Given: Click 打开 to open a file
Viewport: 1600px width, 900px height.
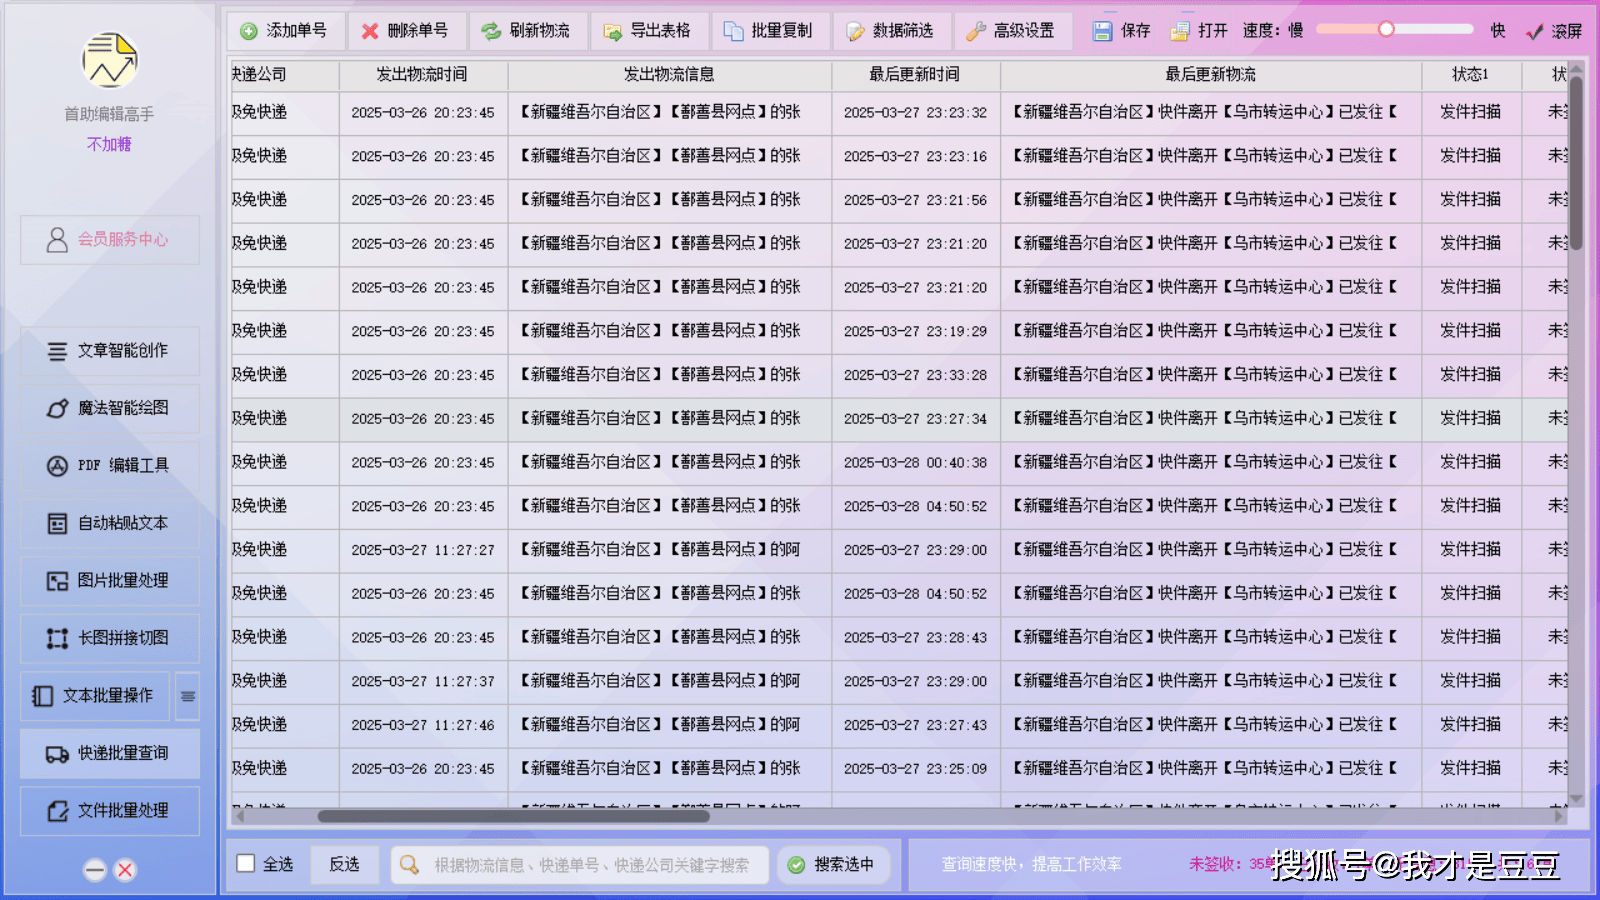Looking at the screenshot, I should (x=1199, y=31).
